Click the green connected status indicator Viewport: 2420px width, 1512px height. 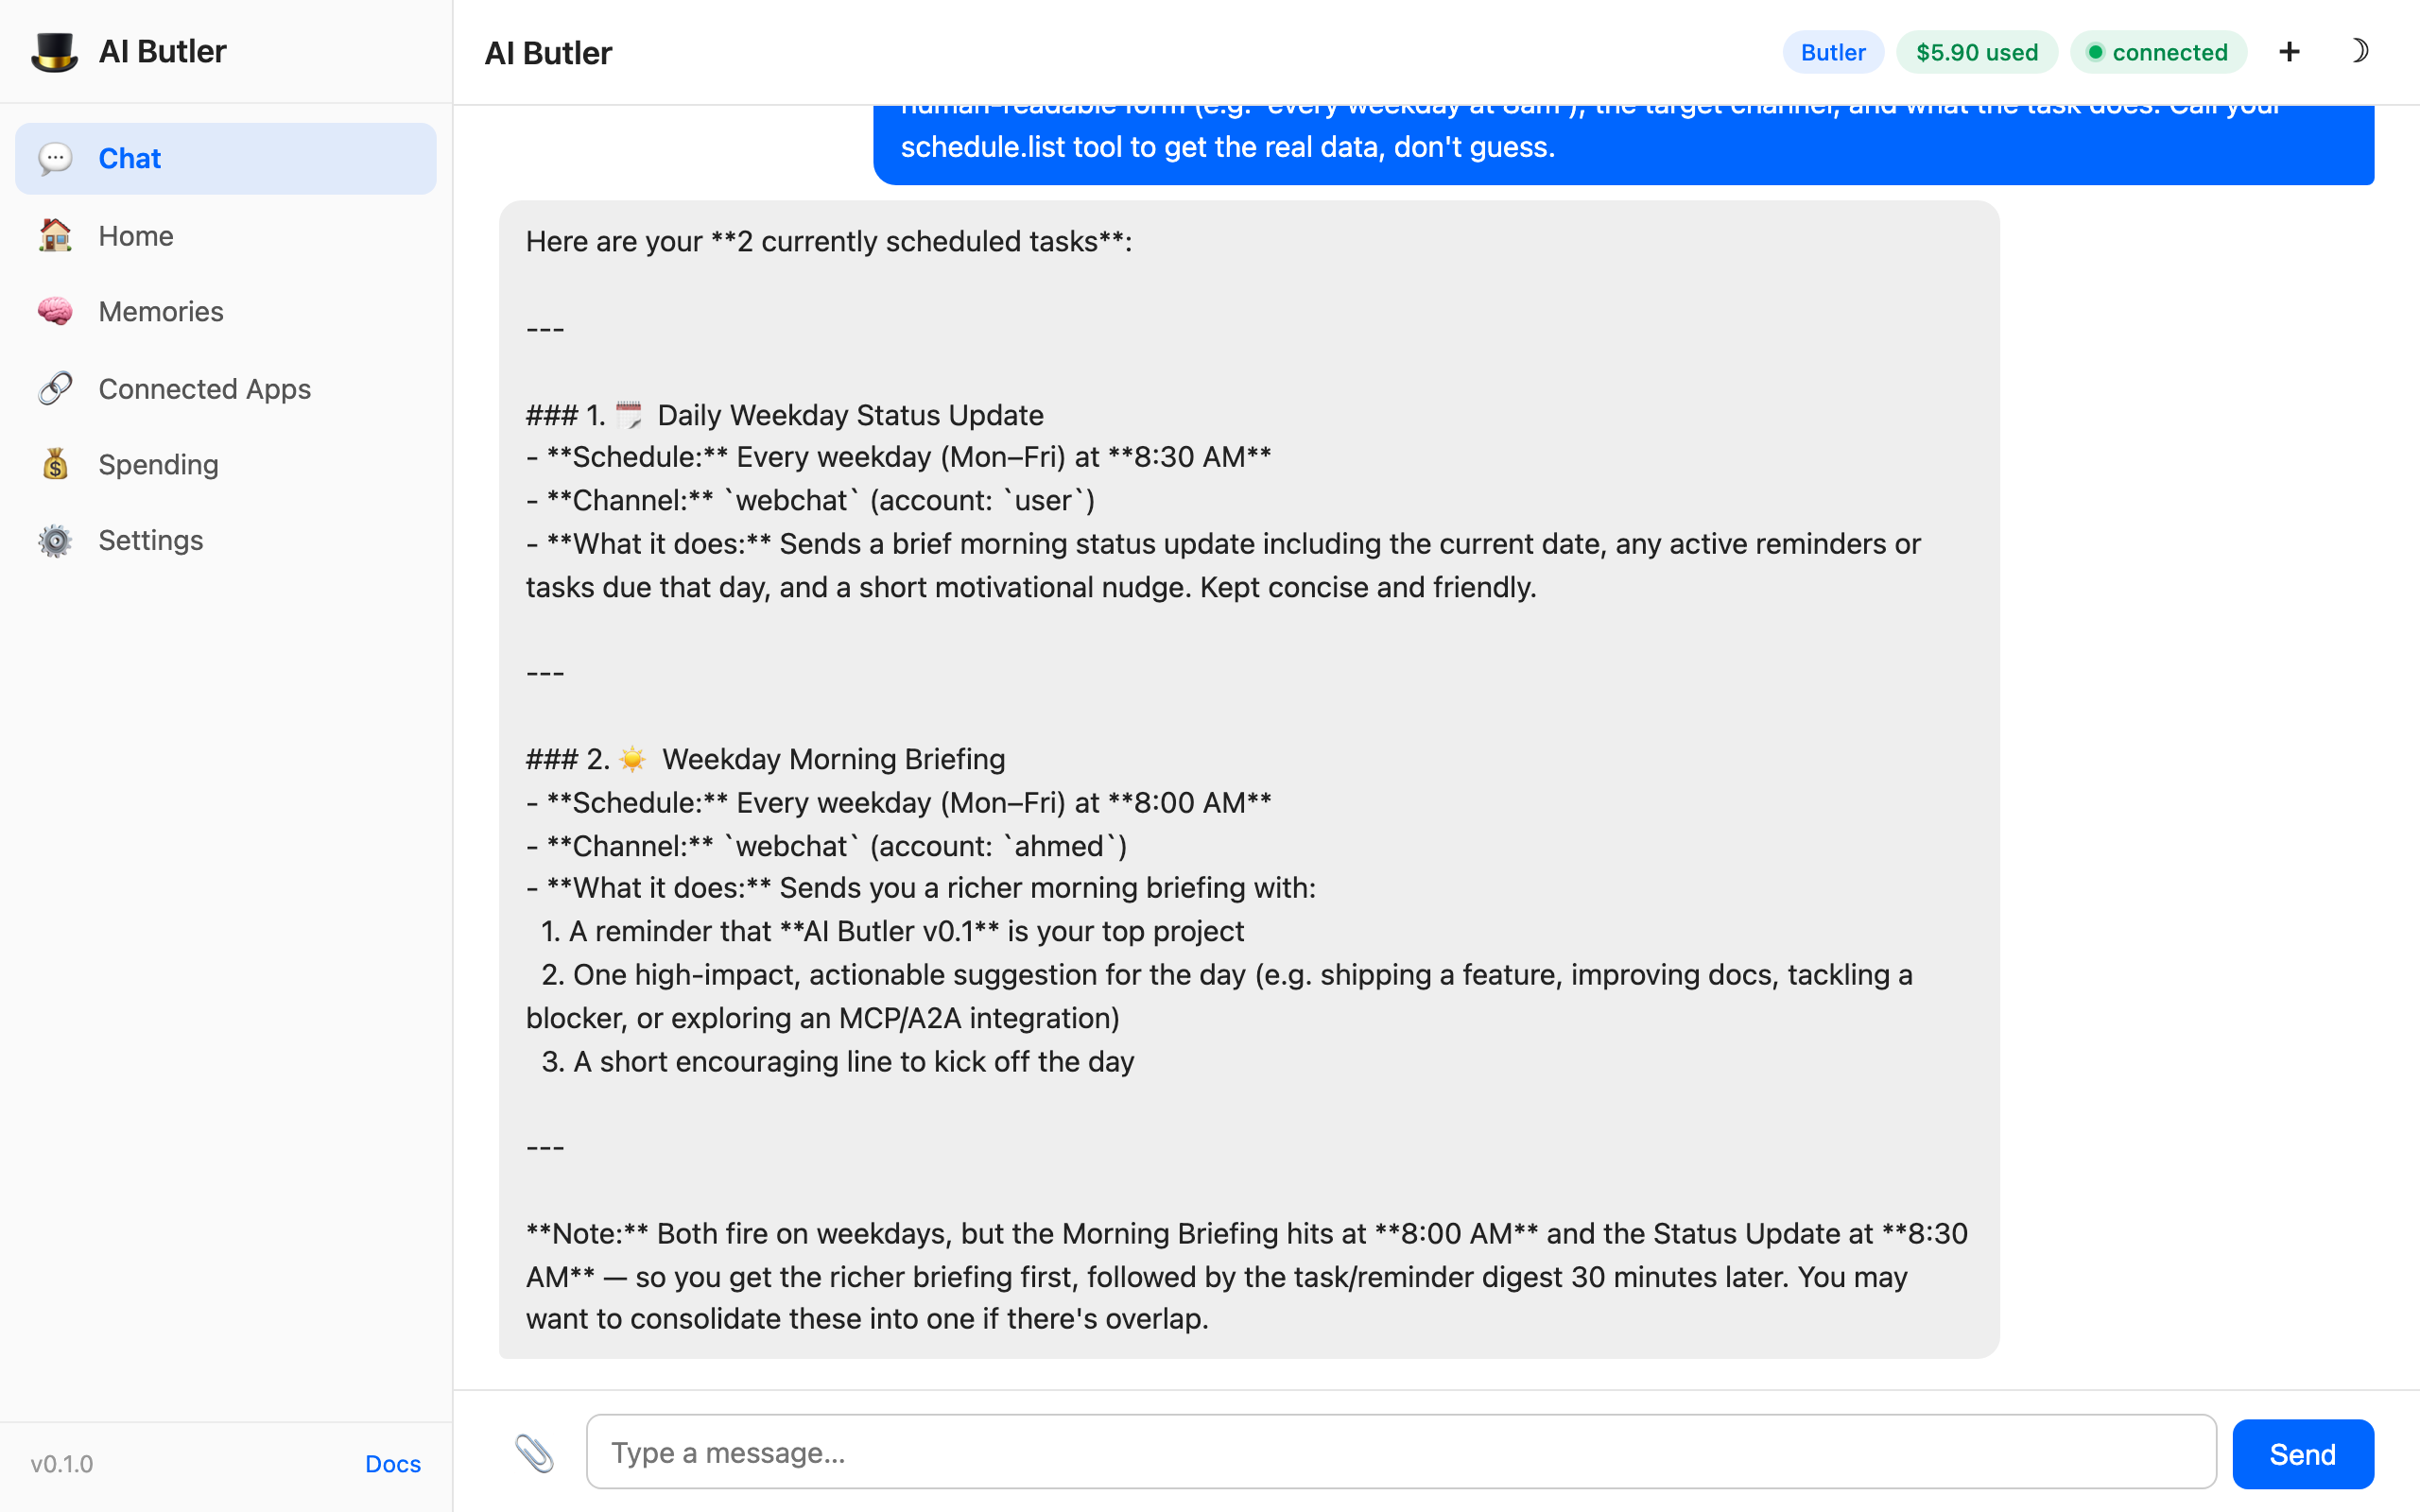[x=2158, y=52]
